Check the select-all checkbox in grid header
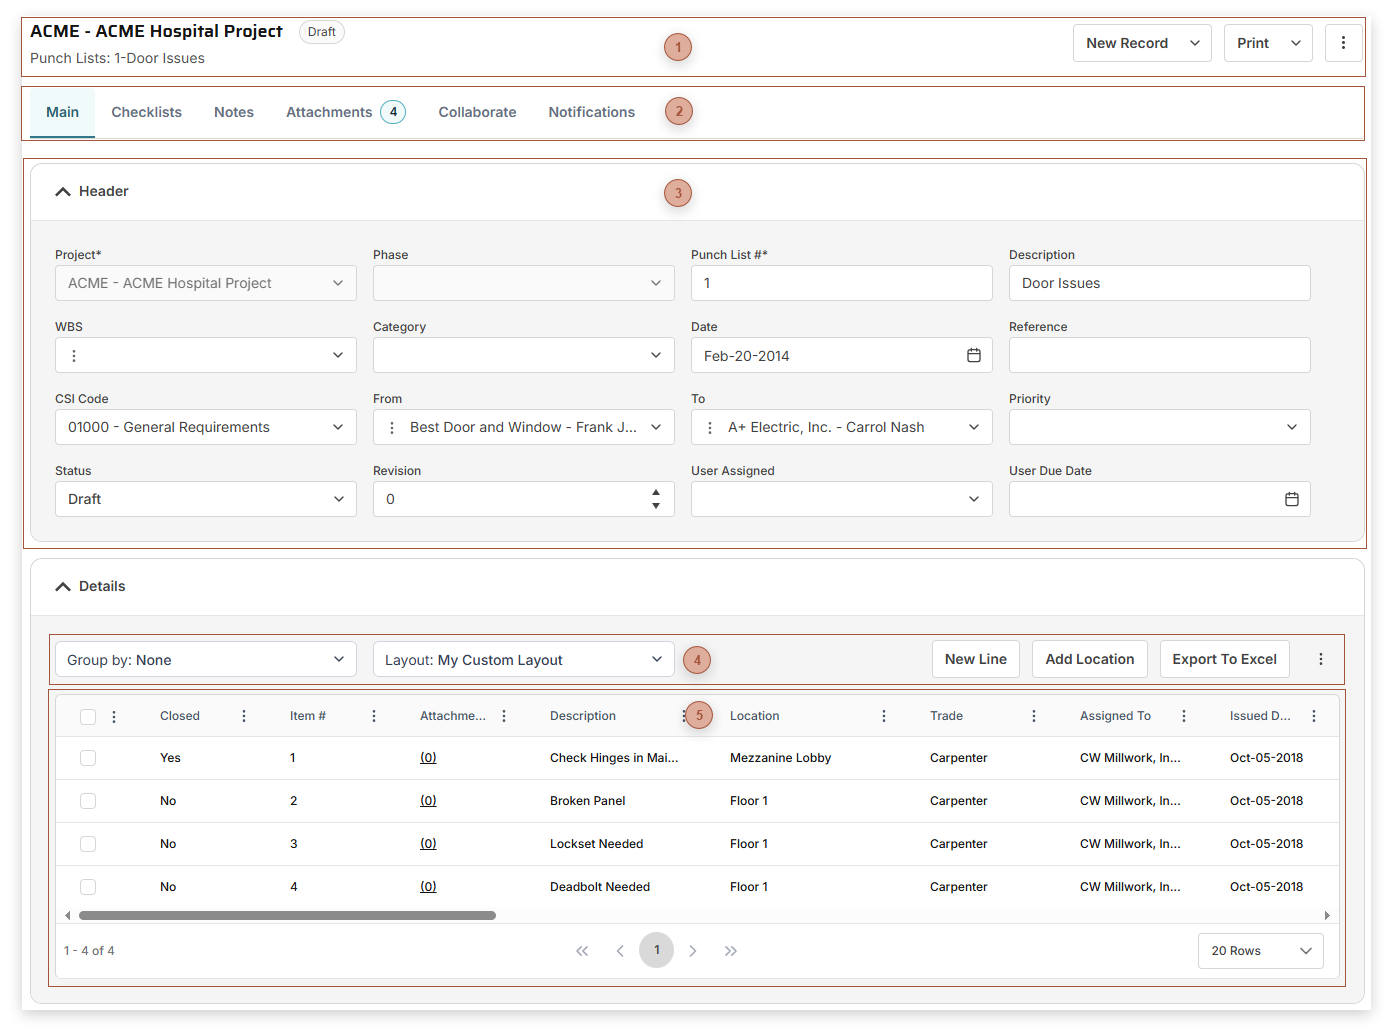Image resolution: width=1390 pixels, height=1033 pixels. (x=88, y=716)
